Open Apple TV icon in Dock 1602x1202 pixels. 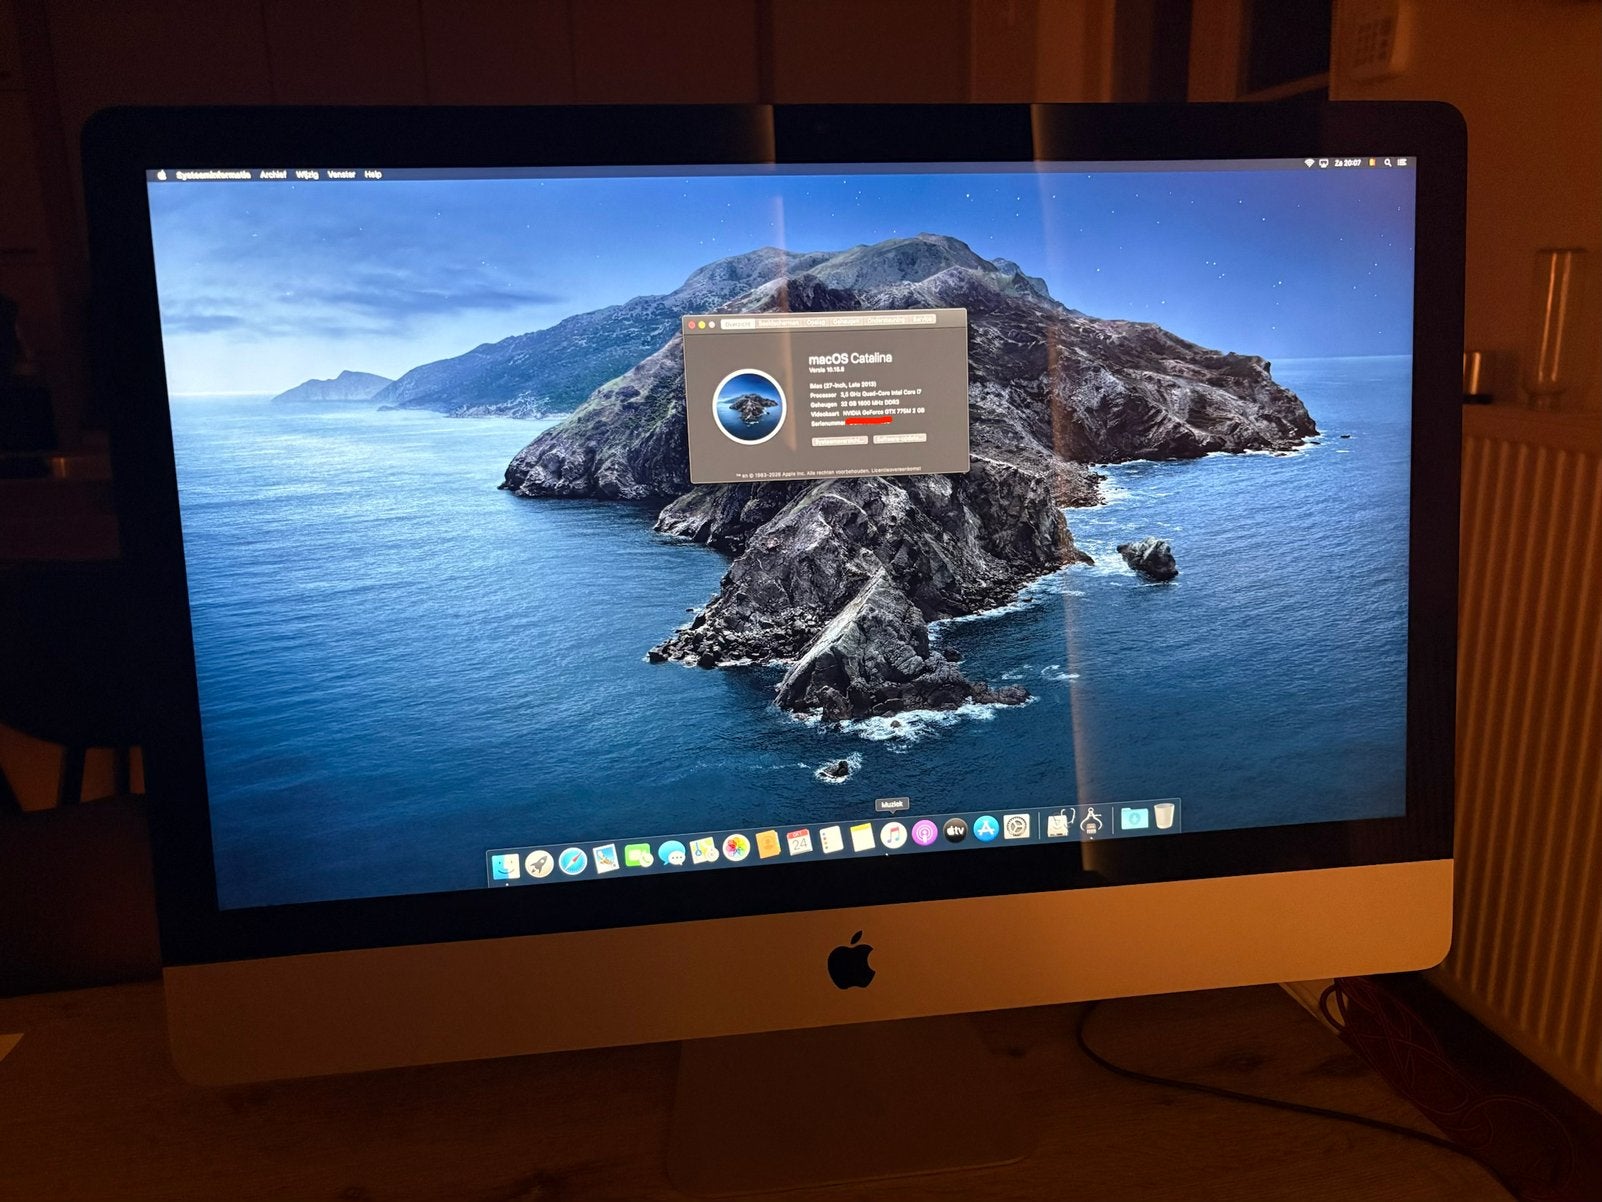click(x=955, y=830)
